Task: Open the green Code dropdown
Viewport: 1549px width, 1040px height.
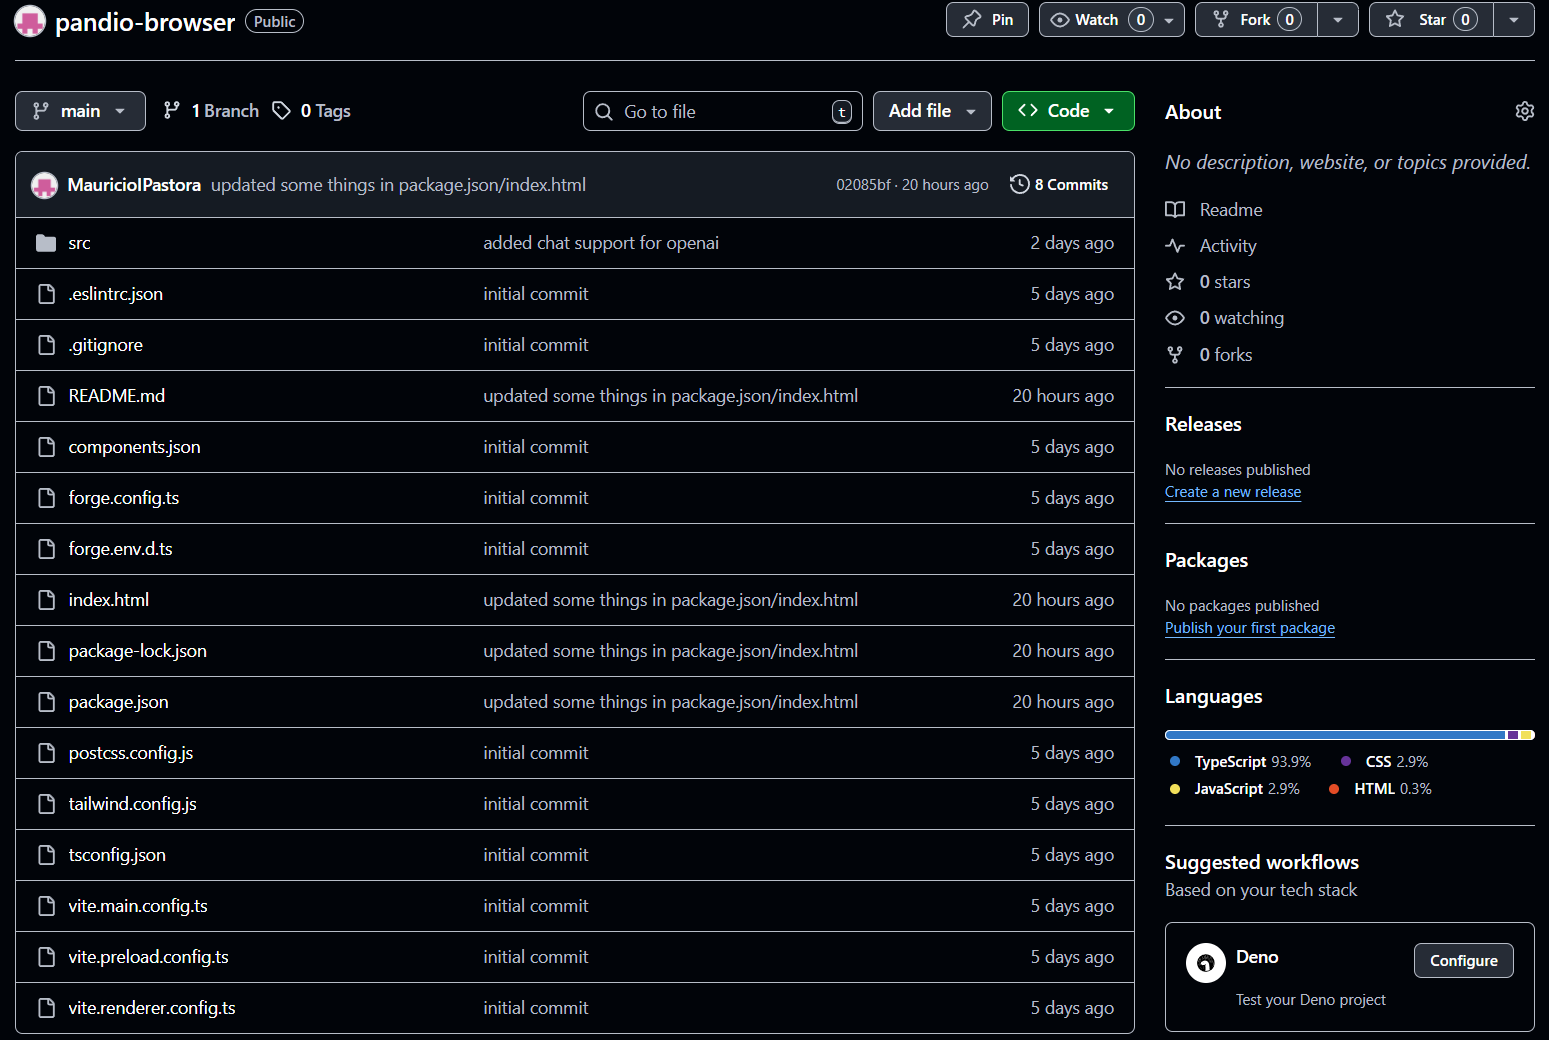Action: pyautogui.click(x=1067, y=111)
